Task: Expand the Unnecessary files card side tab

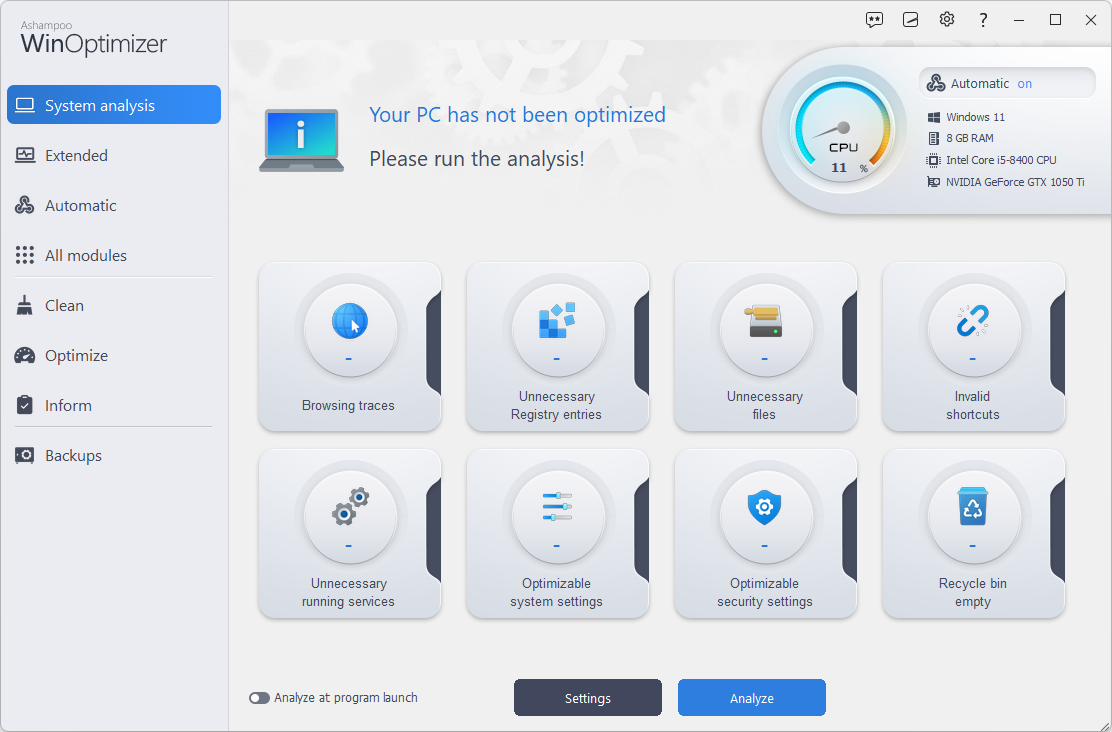Action: 849,343
